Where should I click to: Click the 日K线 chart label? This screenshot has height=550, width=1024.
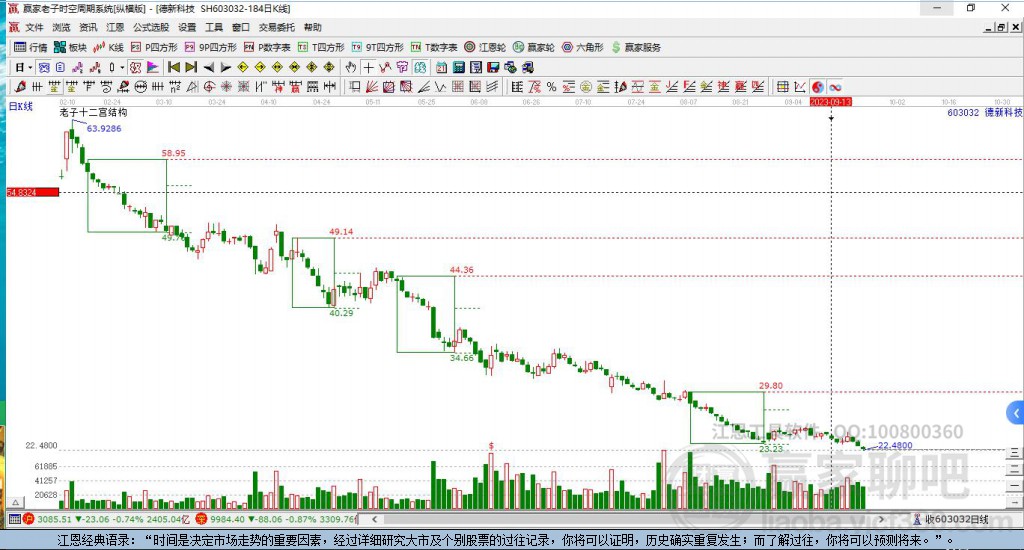pos(21,106)
